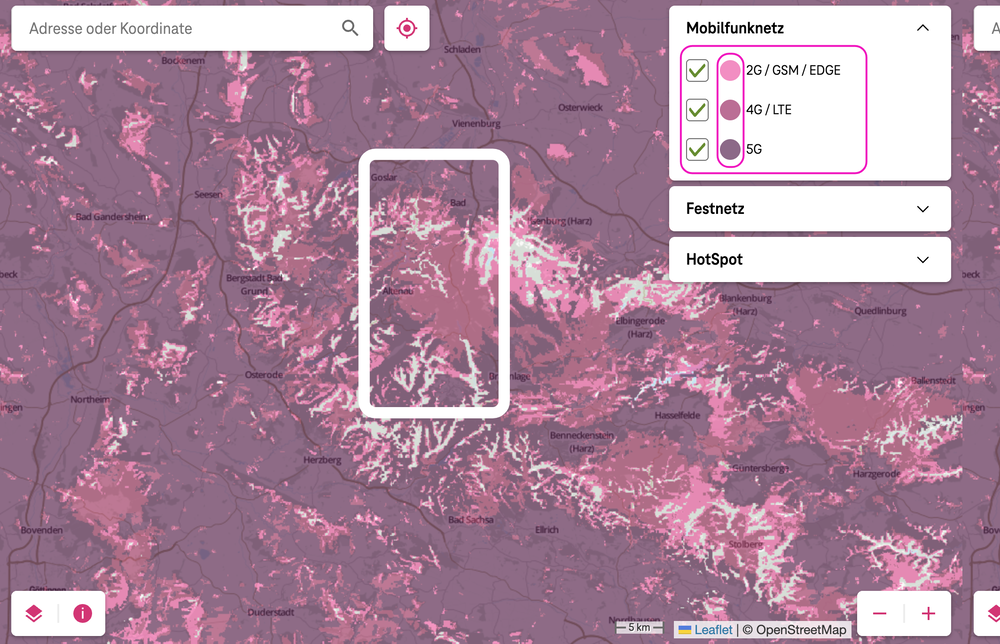Click the pink 2G color swatch circle
Viewport: 1000px width, 644px height.
[x=729, y=70]
